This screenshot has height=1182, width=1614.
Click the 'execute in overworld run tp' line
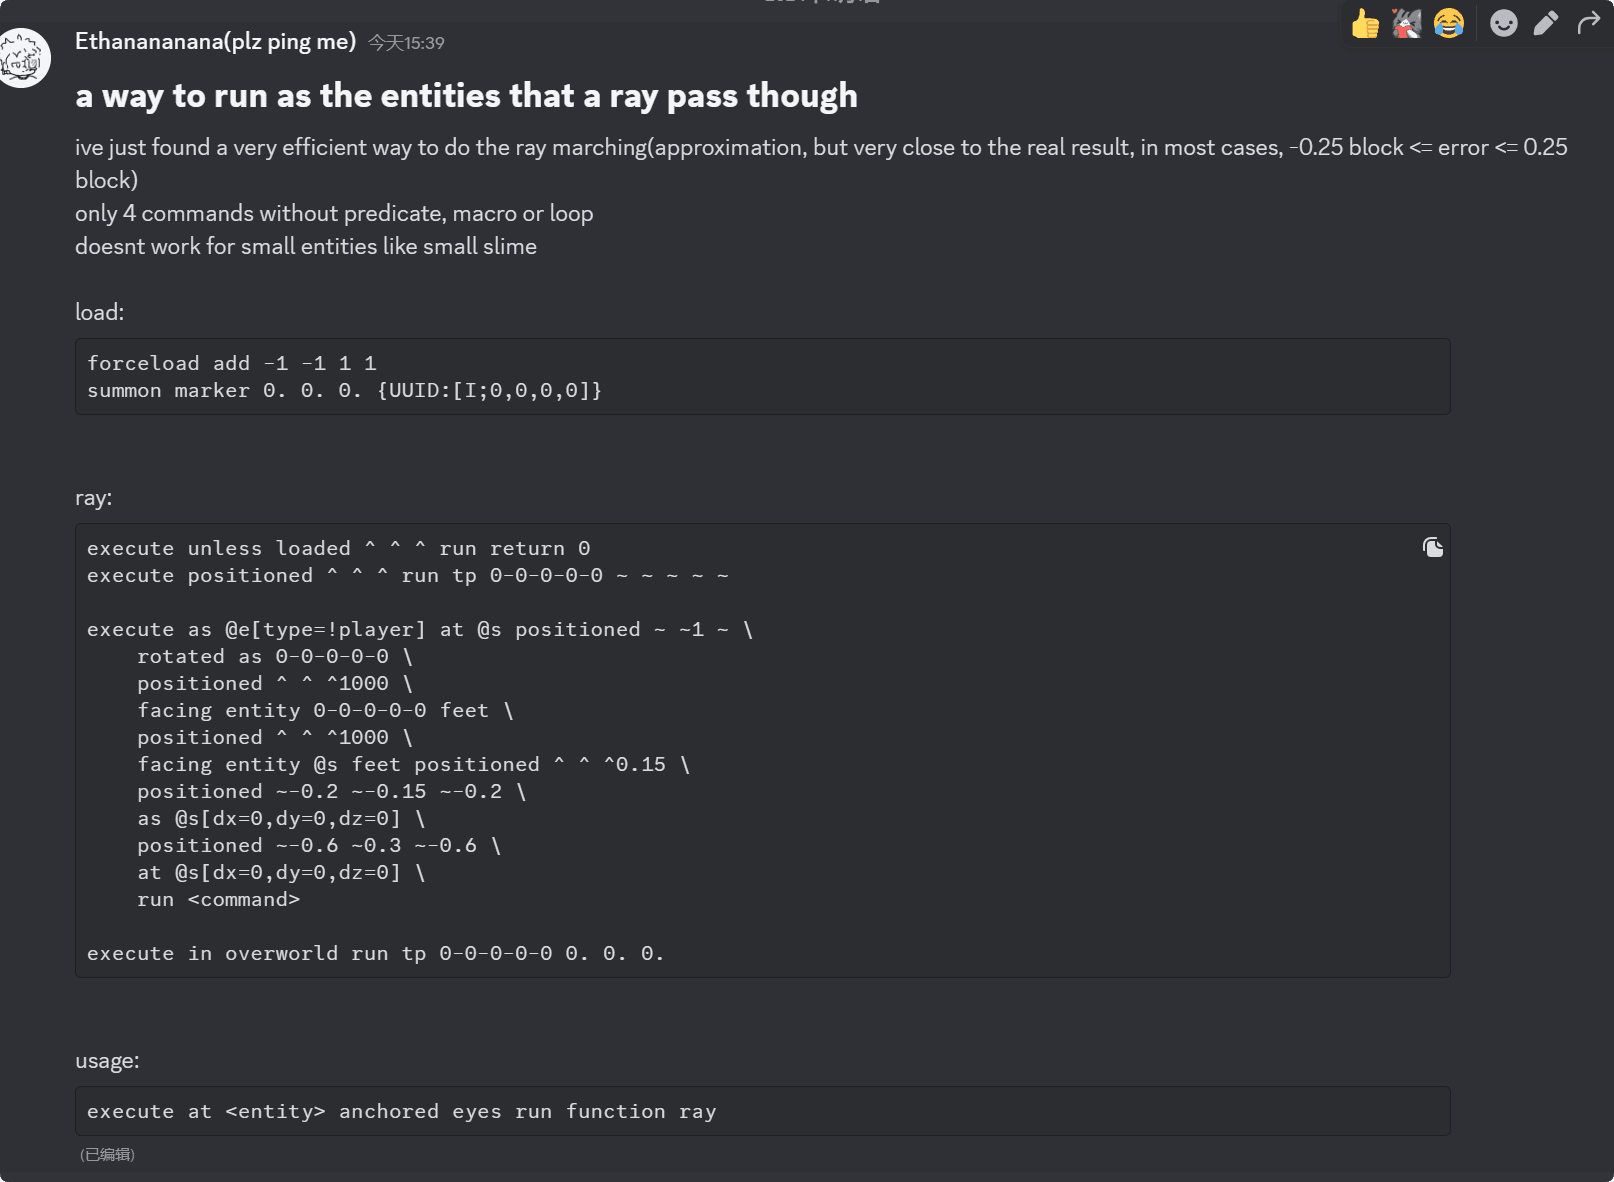(375, 953)
